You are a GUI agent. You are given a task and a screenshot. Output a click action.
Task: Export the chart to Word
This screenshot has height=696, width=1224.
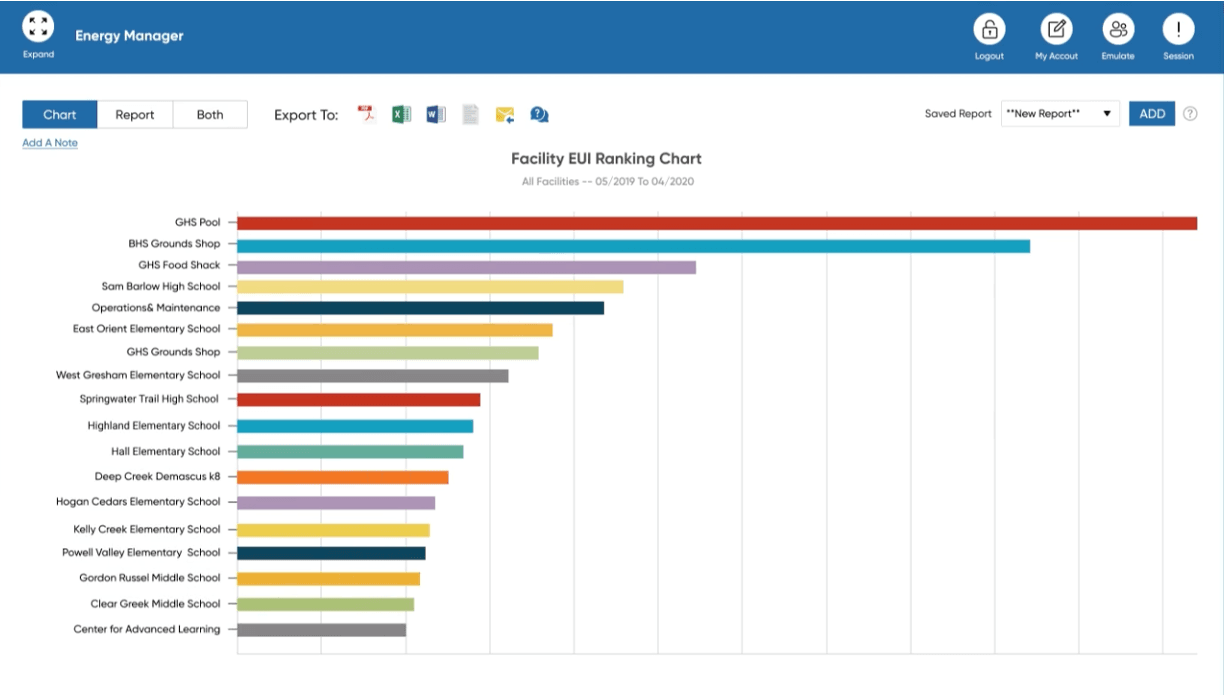coord(436,114)
